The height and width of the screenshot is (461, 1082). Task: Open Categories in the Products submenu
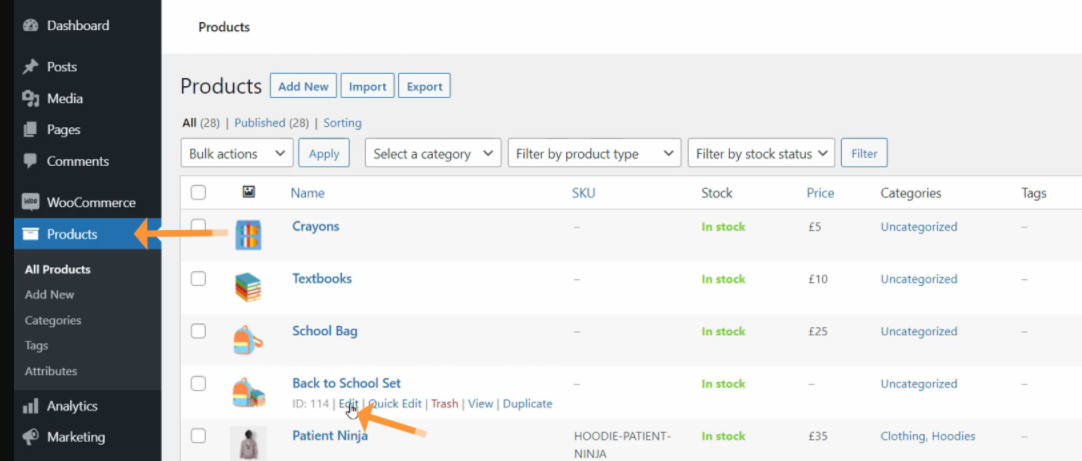(53, 320)
